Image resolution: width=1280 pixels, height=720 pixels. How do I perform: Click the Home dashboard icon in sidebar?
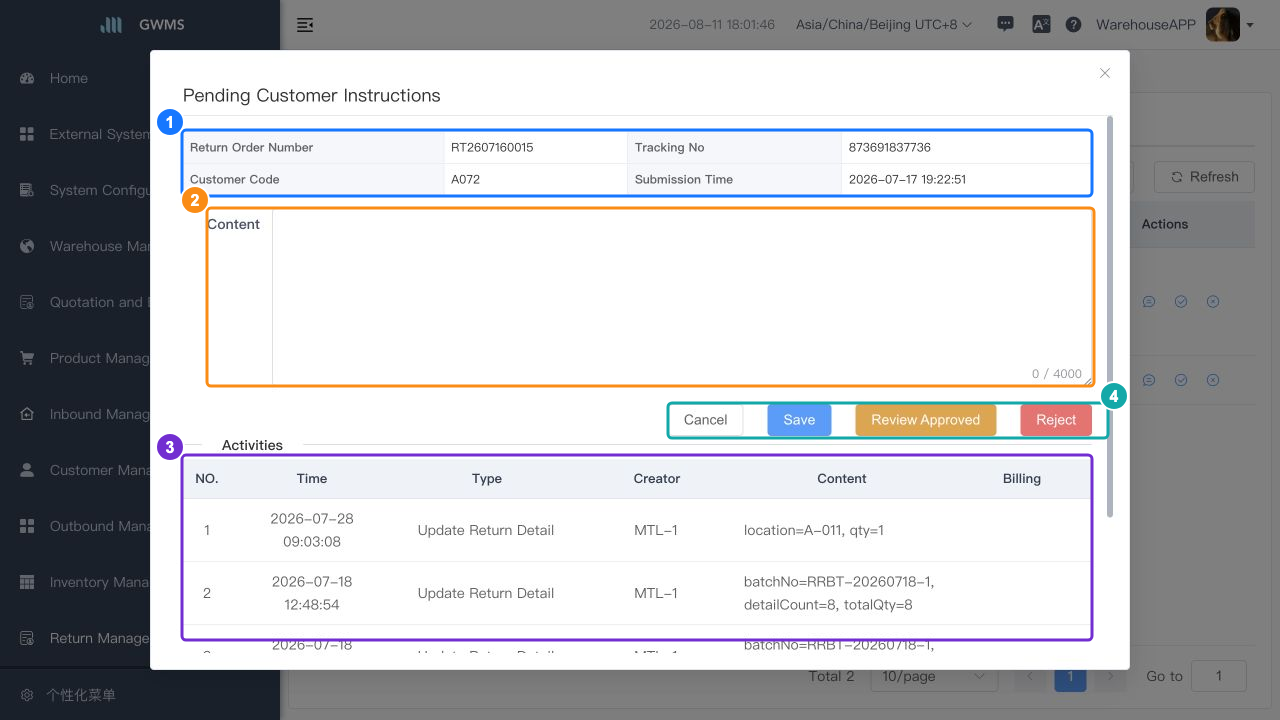tap(27, 78)
